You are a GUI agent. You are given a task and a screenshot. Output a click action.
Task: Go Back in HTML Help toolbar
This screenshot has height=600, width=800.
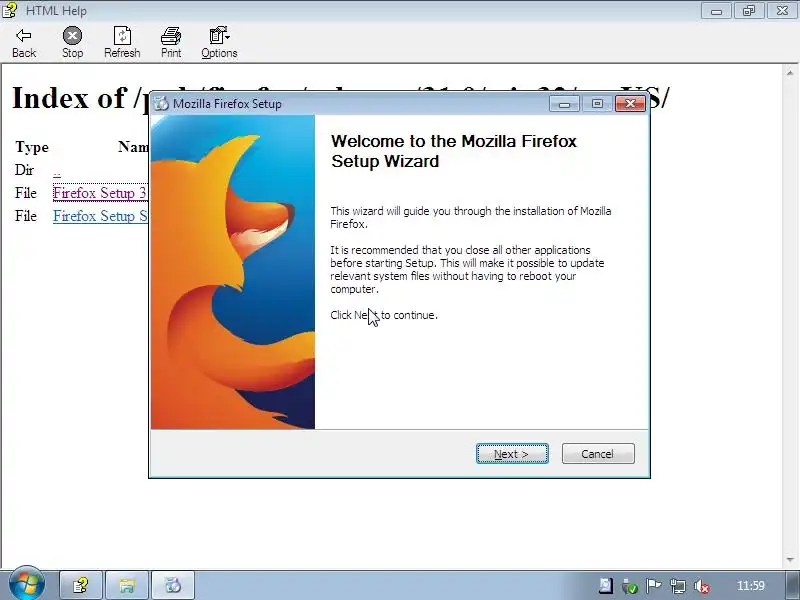coord(24,43)
